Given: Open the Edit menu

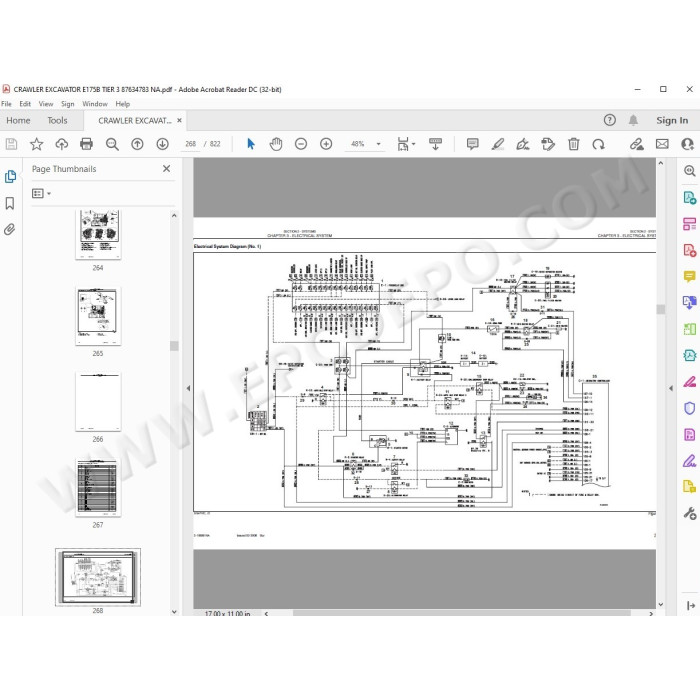Looking at the screenshot, I should point(25,104).
